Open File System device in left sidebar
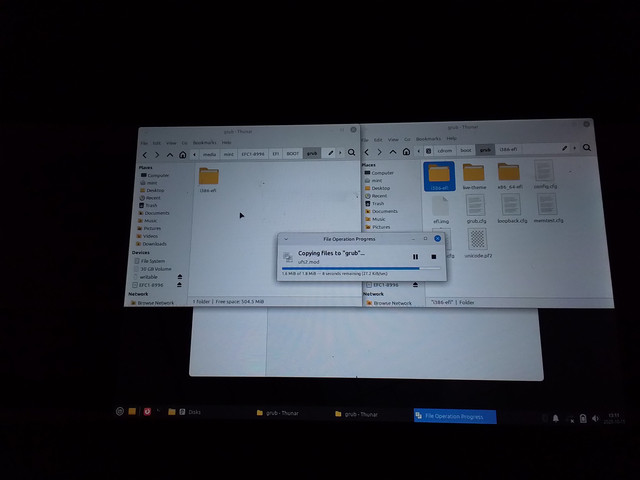This screenshot has width=640, height=480. pyautogui.click(x=152, y=261)
